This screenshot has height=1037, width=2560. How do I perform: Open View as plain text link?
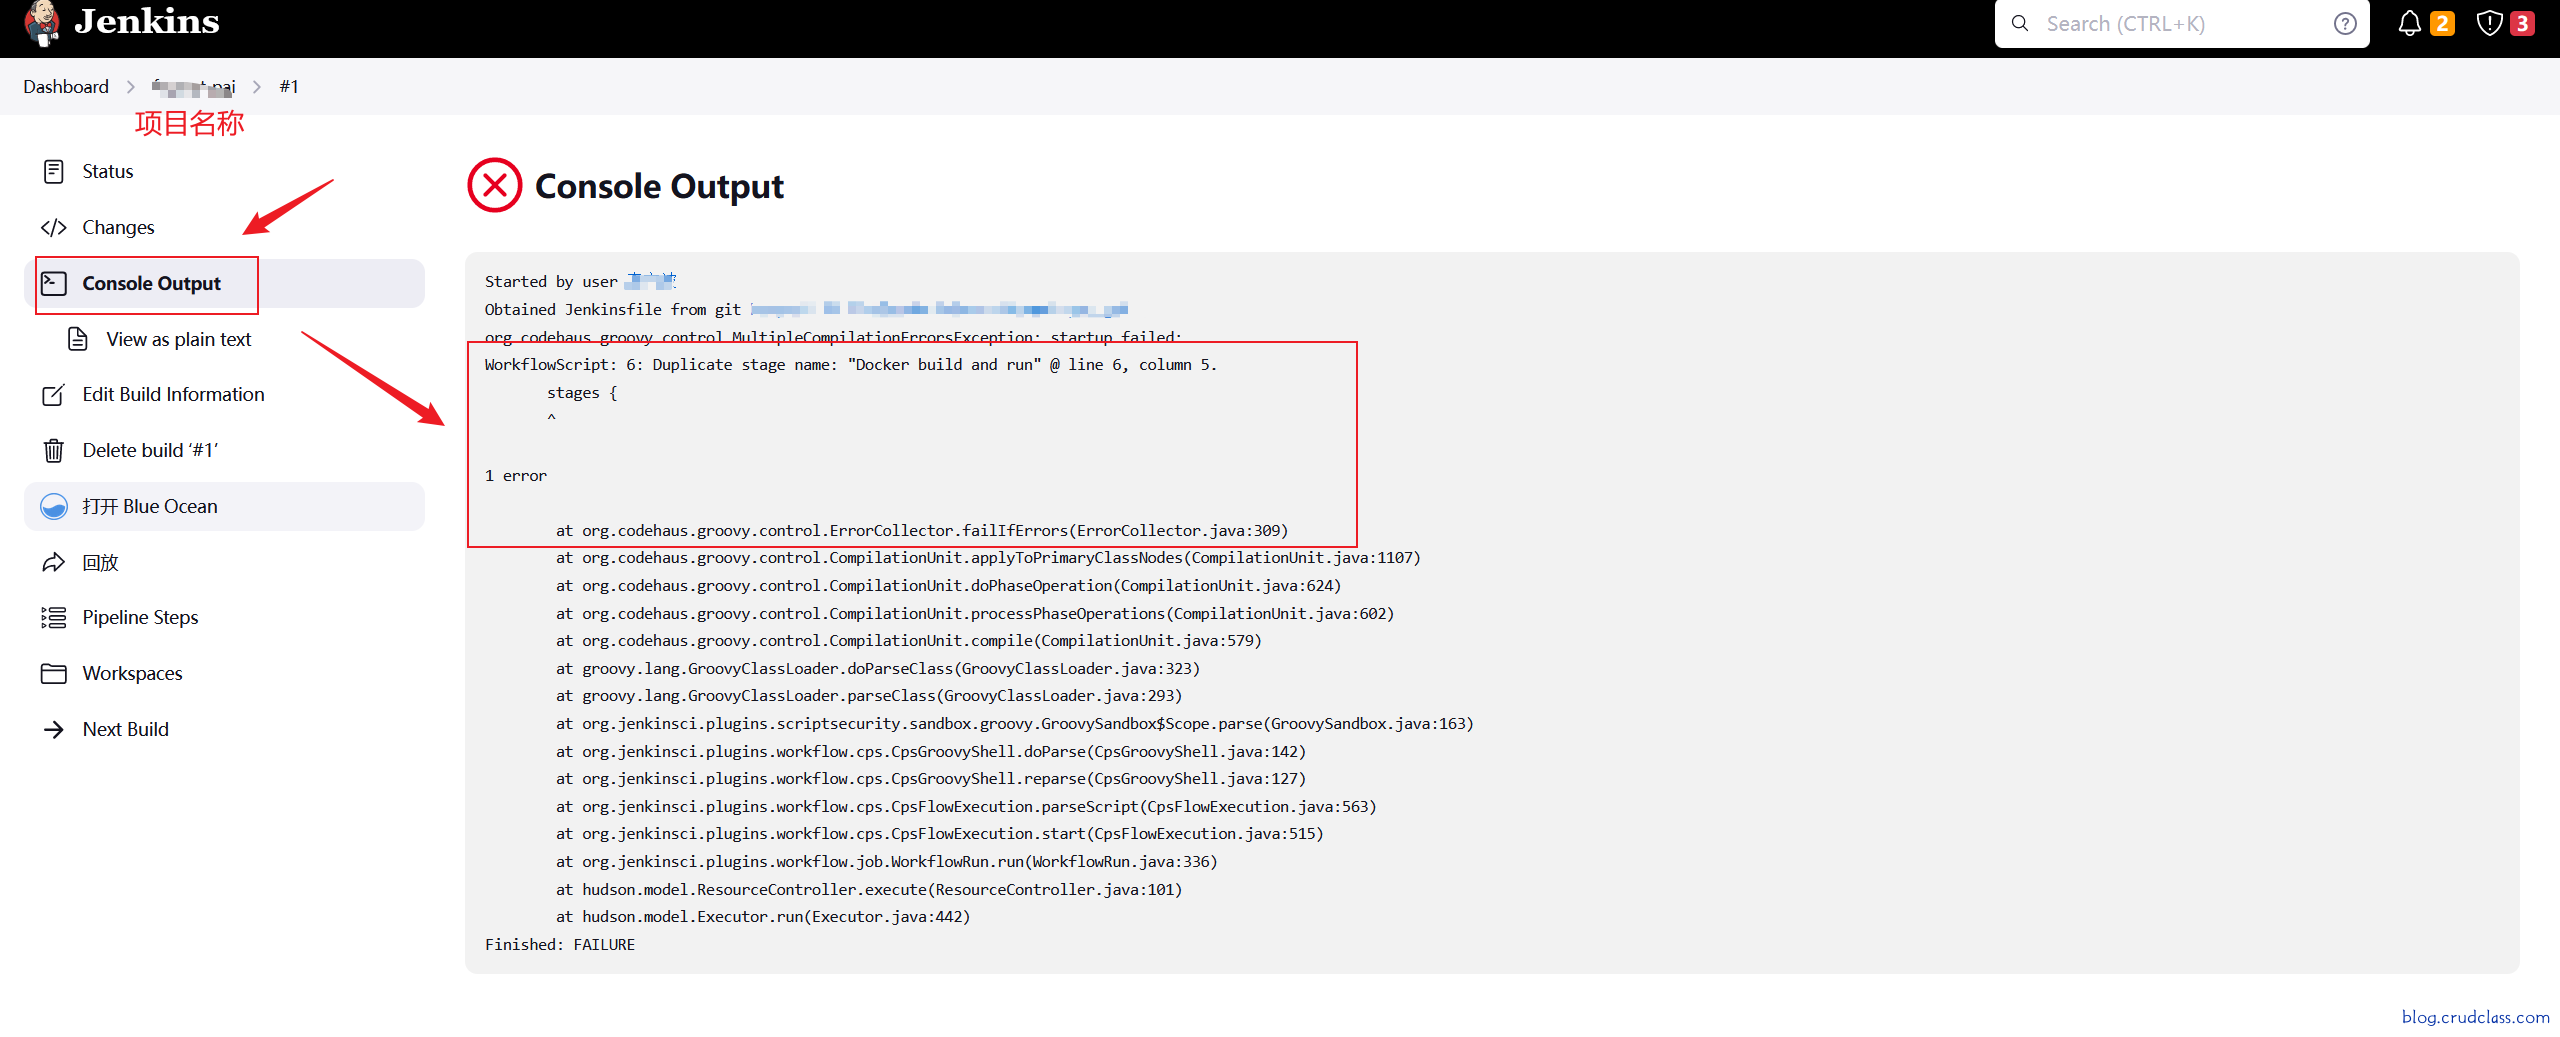tap(178, 340)
